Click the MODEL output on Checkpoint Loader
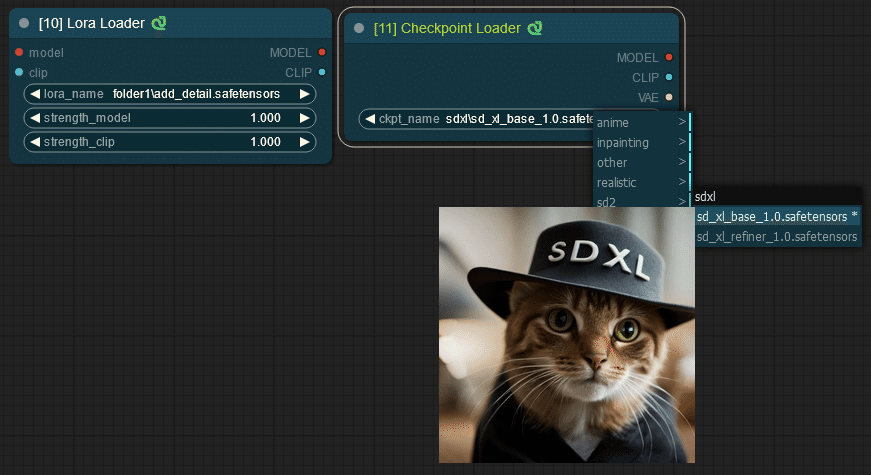 [669, 57]
